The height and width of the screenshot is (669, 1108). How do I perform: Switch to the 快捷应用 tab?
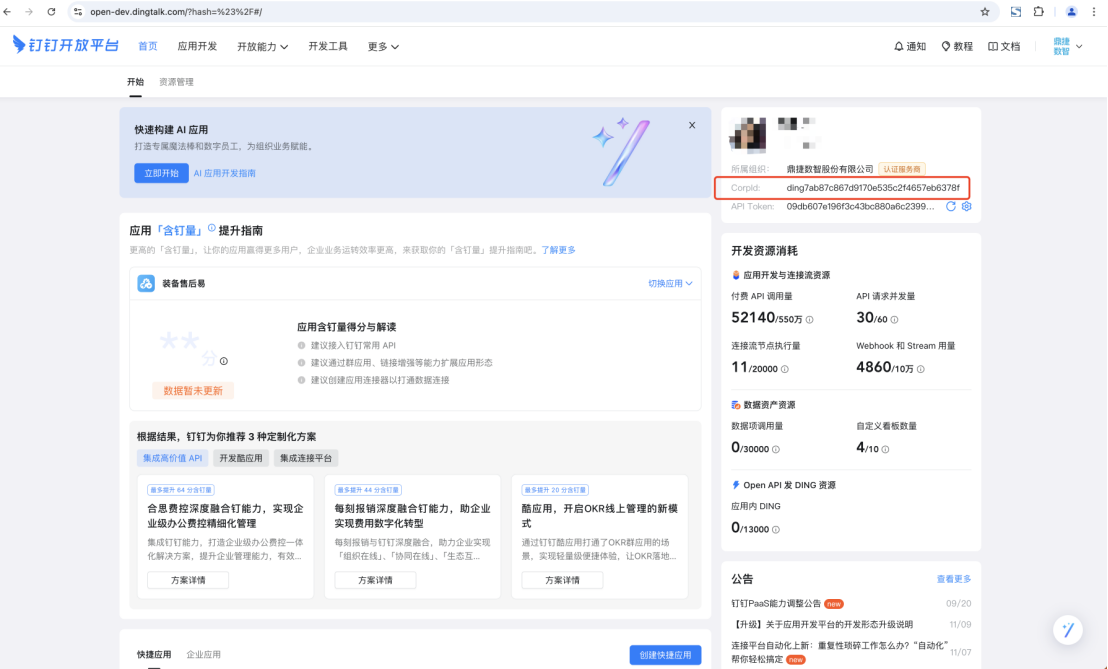point(154,654)
